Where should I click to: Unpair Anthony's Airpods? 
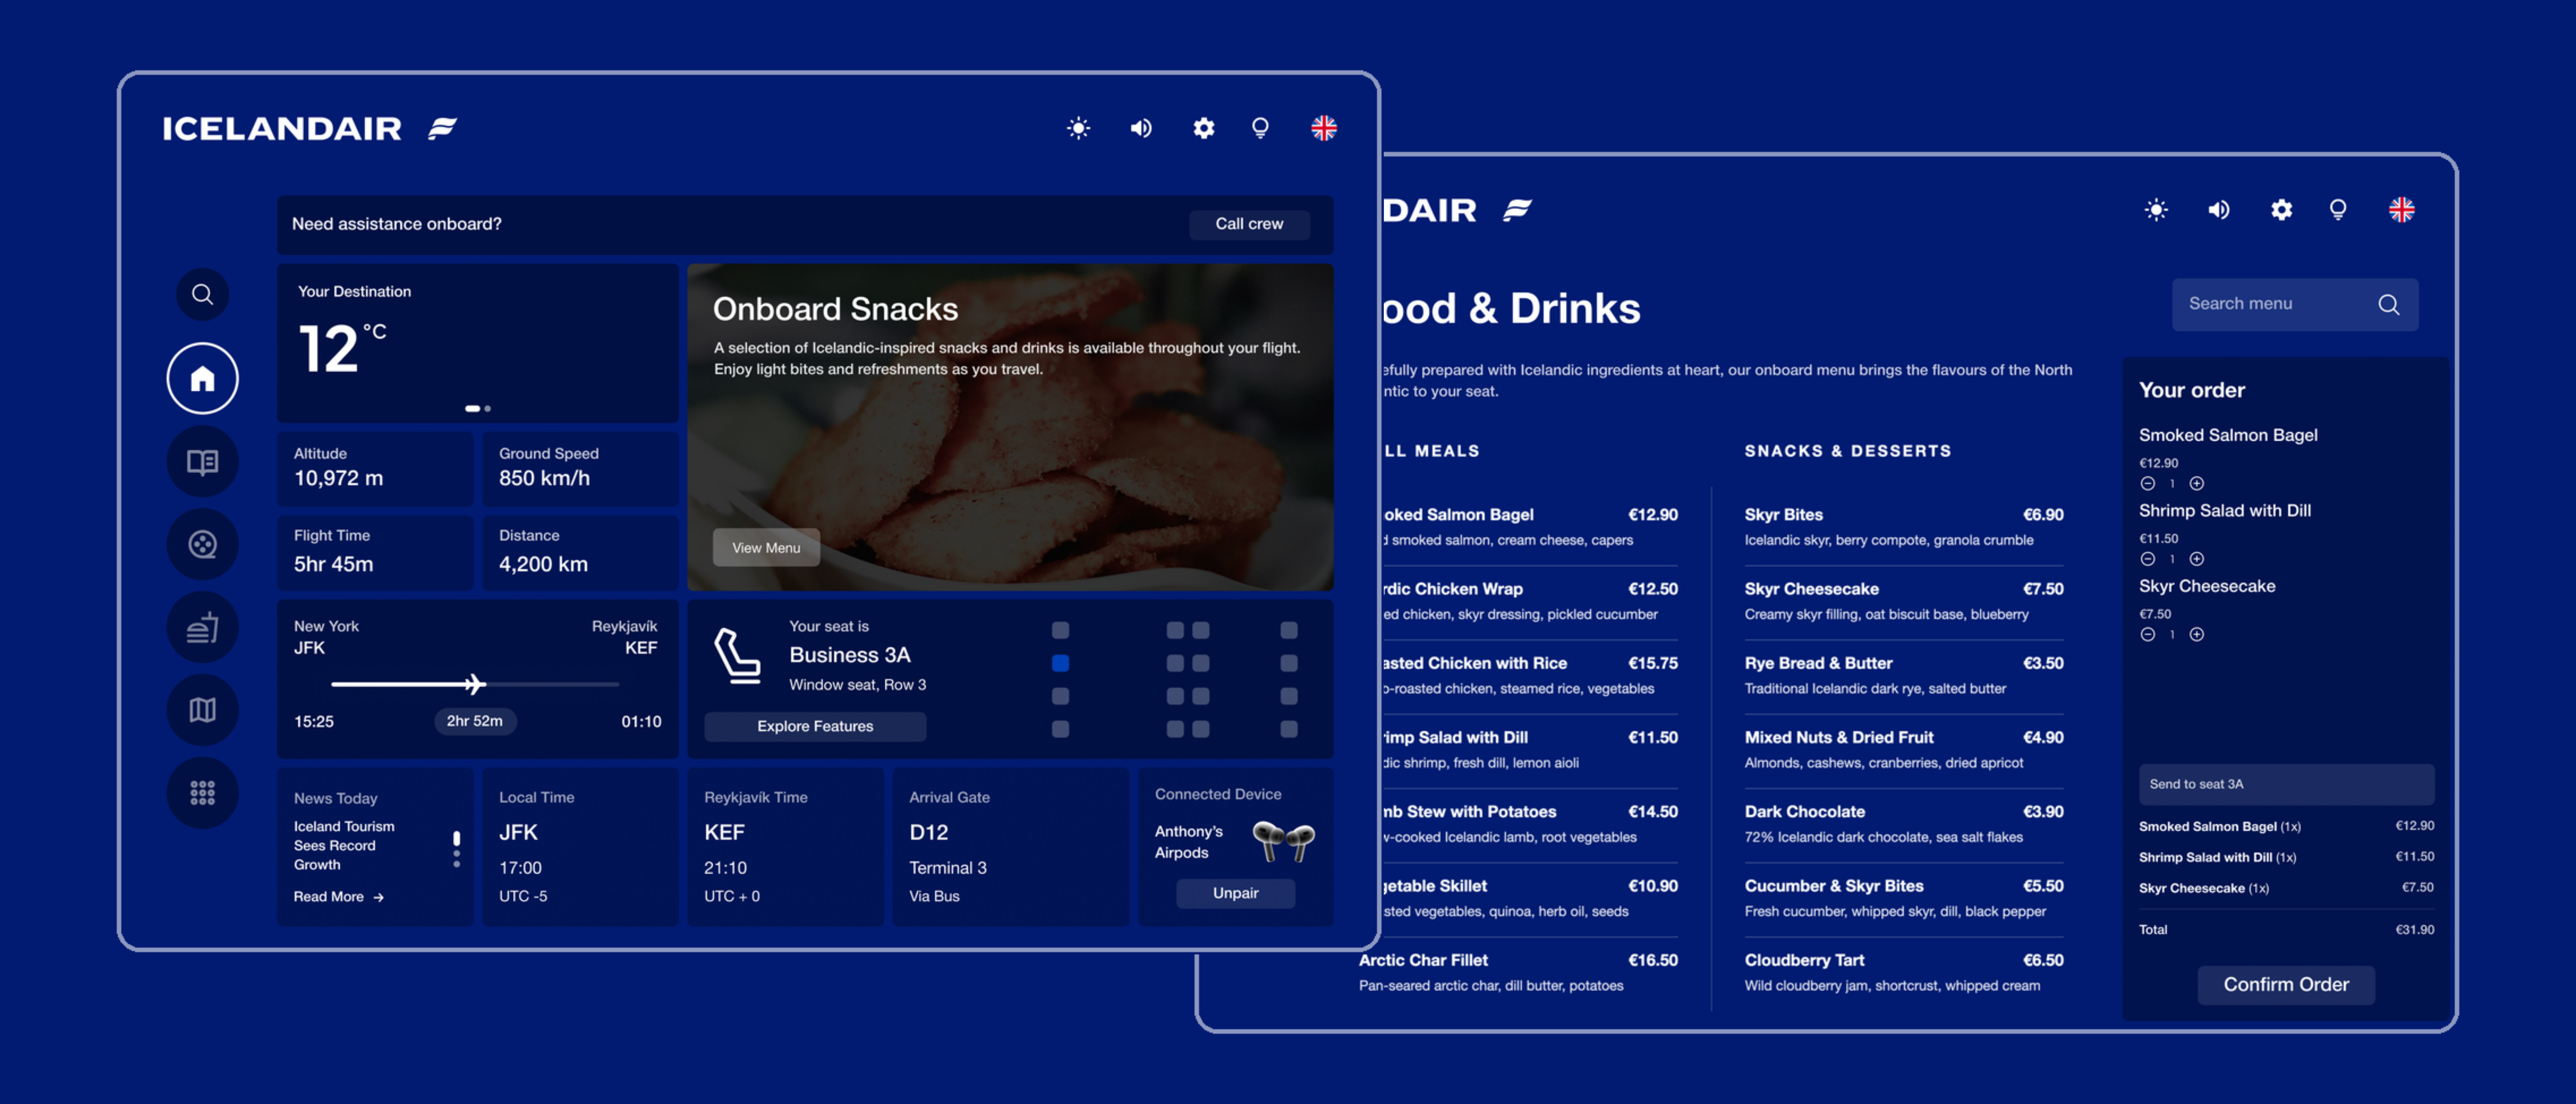pos(1235,893)
